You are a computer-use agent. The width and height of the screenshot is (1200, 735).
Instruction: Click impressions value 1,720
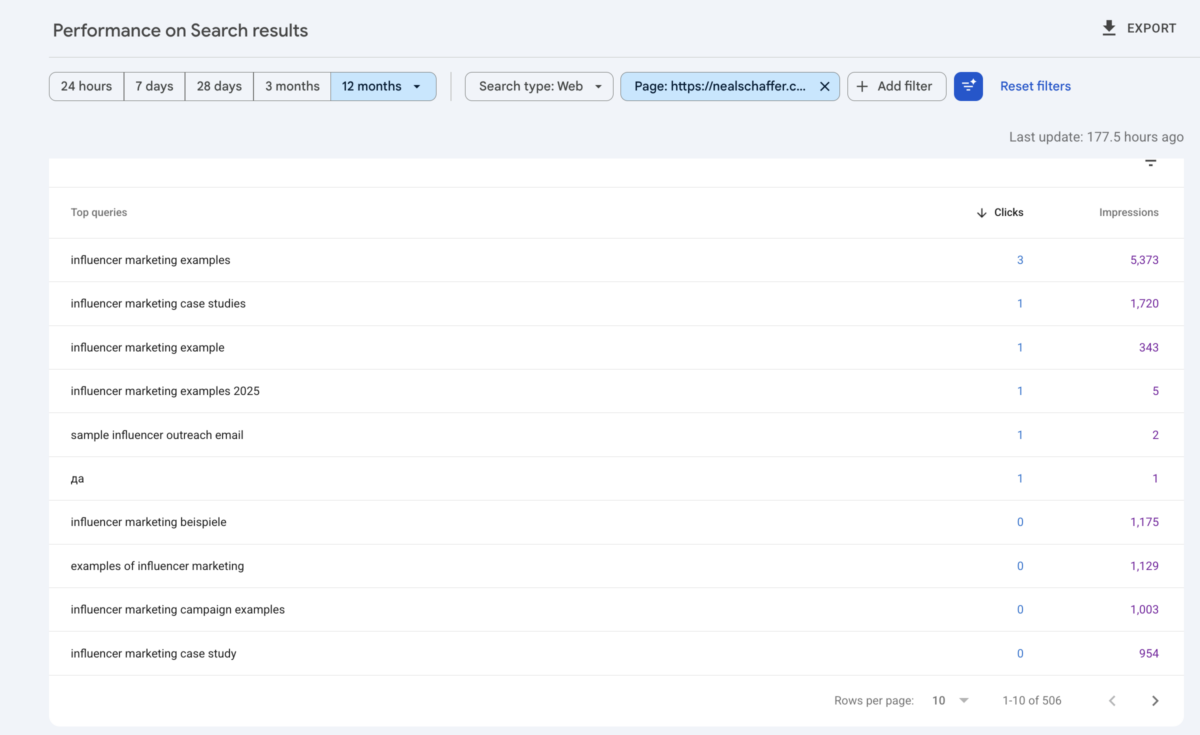click(1144, 304)
